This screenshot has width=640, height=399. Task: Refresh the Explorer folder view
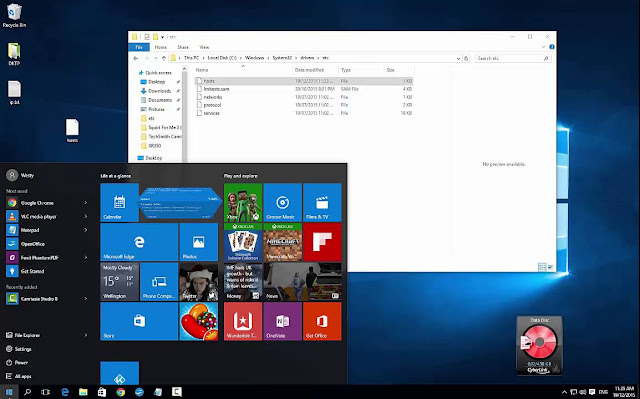click(466, 58)
